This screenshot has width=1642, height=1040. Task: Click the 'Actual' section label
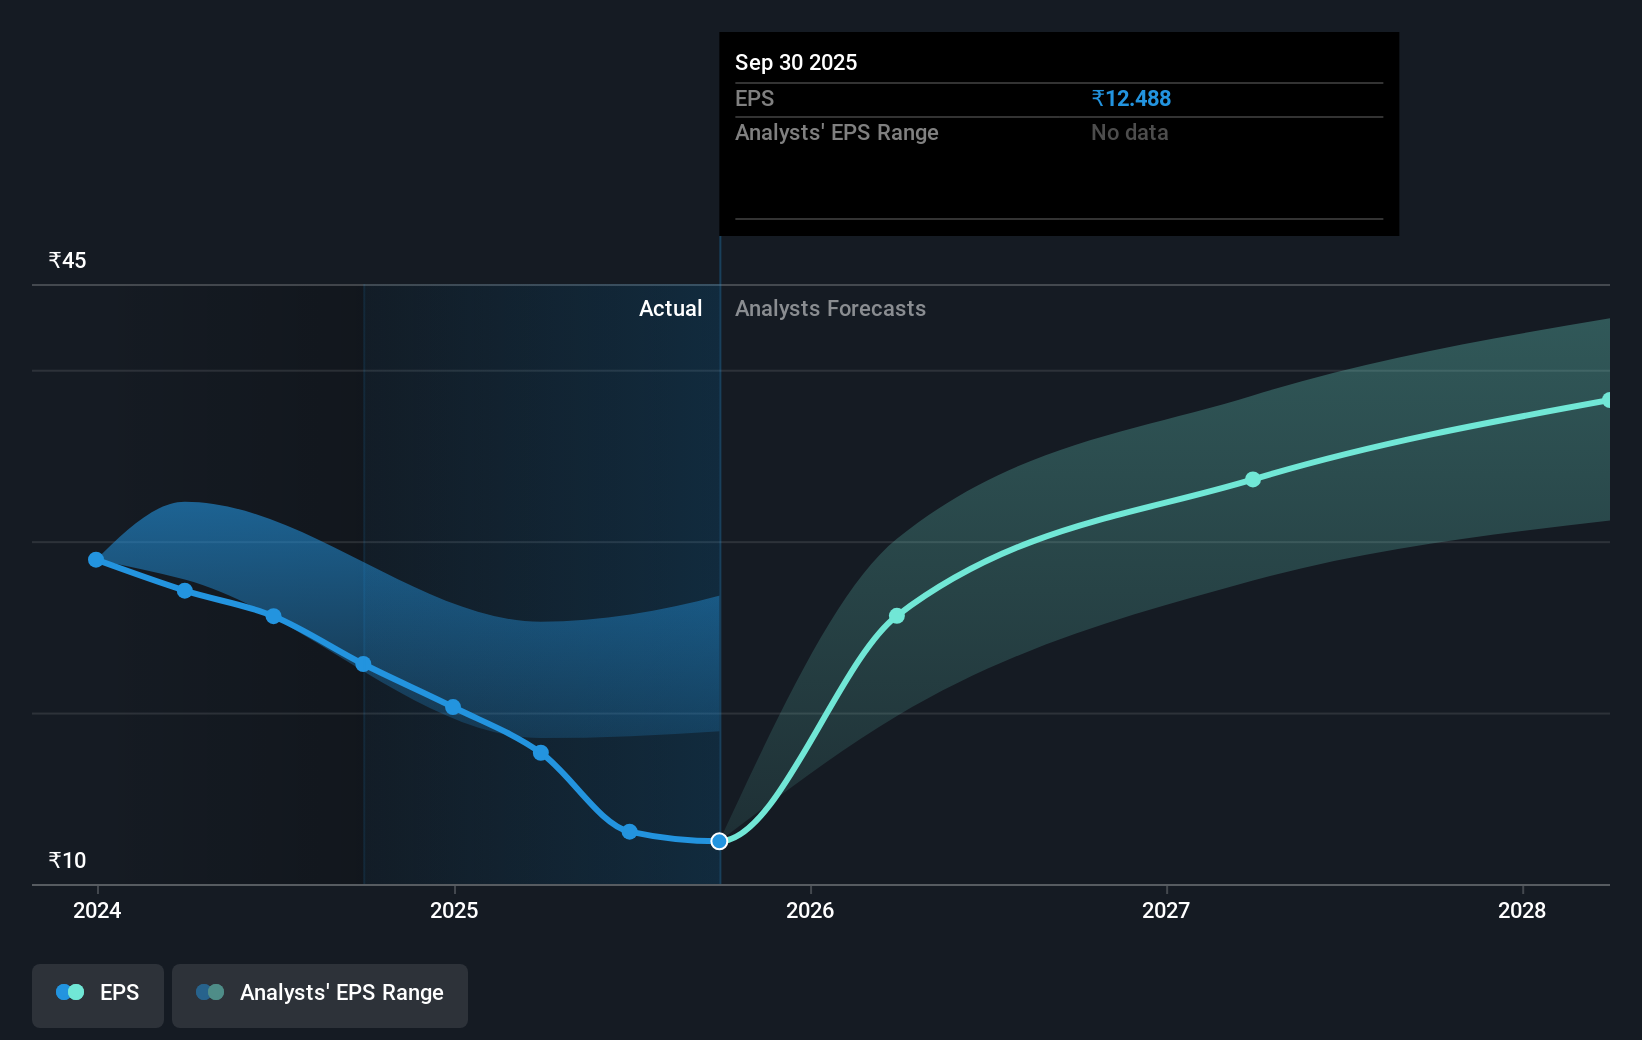pyautogui.click(x=670, y=308)
